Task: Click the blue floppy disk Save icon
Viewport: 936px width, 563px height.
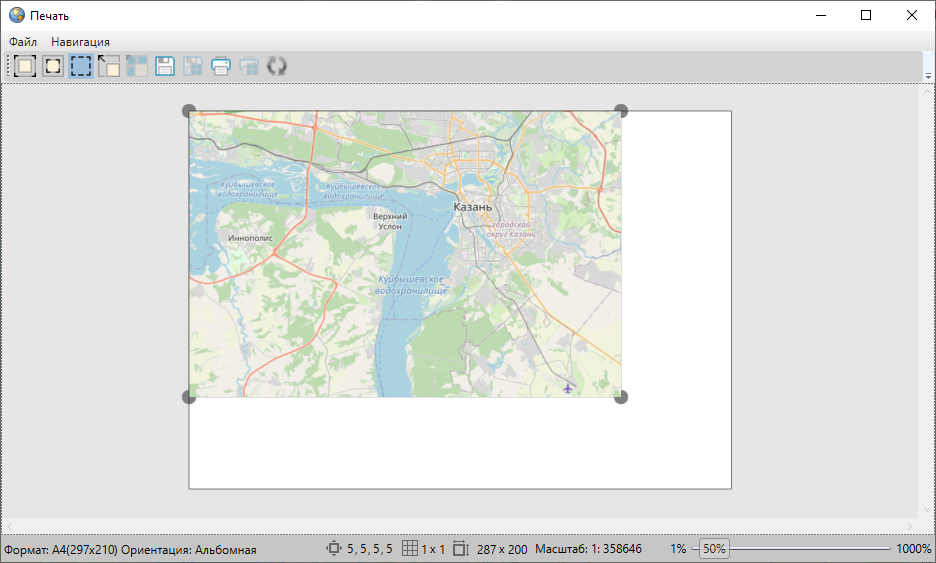Action: tap(165, 67)
